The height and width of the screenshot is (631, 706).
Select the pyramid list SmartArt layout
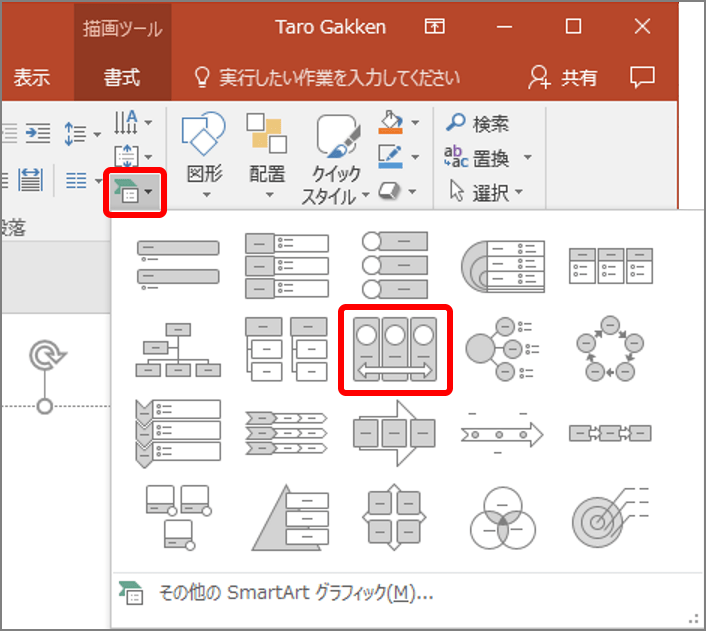[x=287, y=519]
